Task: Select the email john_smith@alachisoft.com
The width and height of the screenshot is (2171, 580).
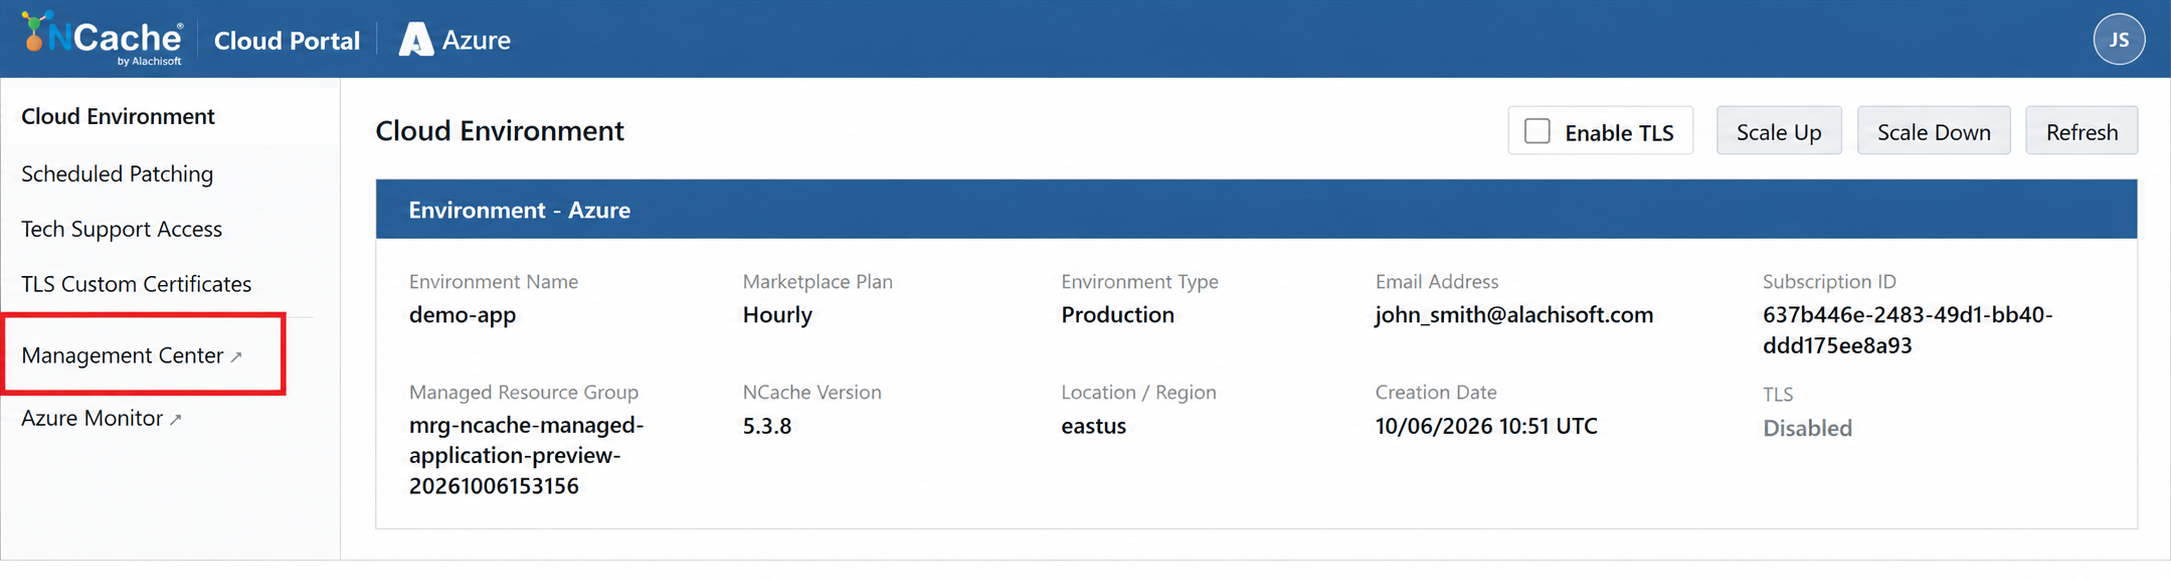Action: point(1514,315)
